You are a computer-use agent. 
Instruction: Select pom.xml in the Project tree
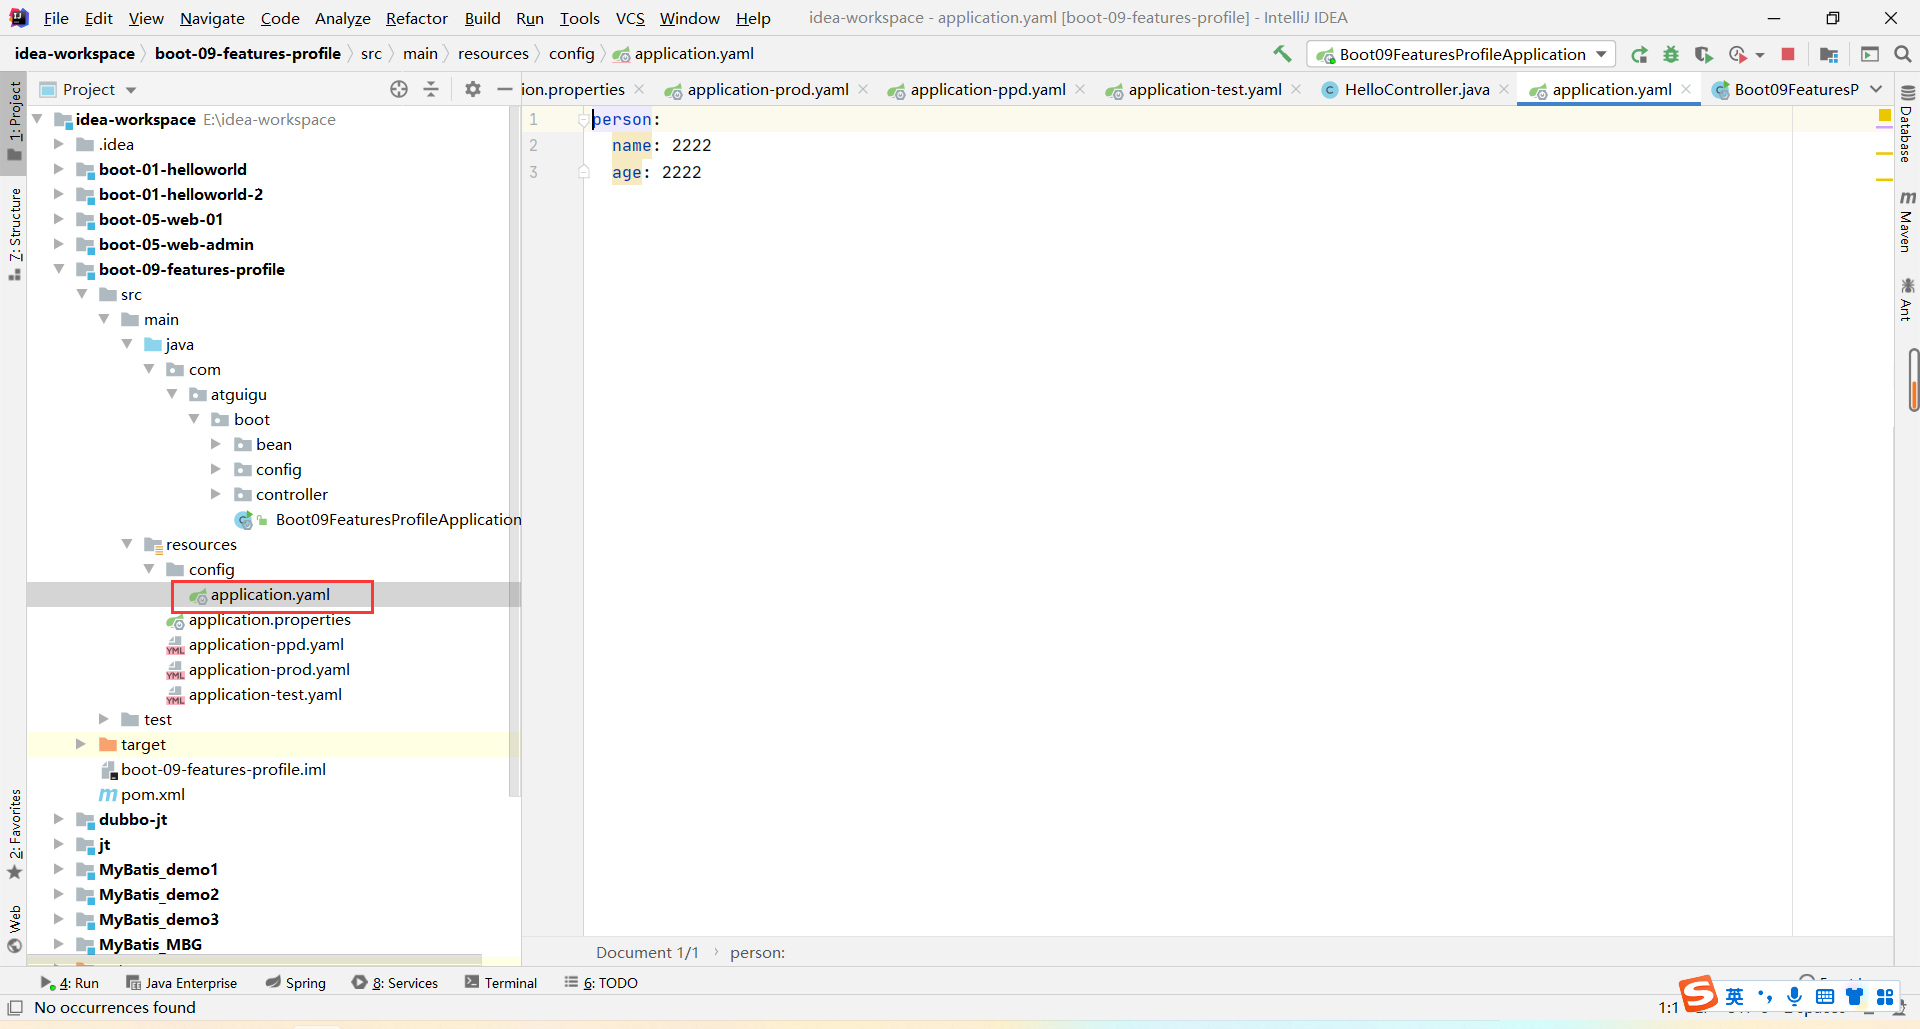pos(152,794)
